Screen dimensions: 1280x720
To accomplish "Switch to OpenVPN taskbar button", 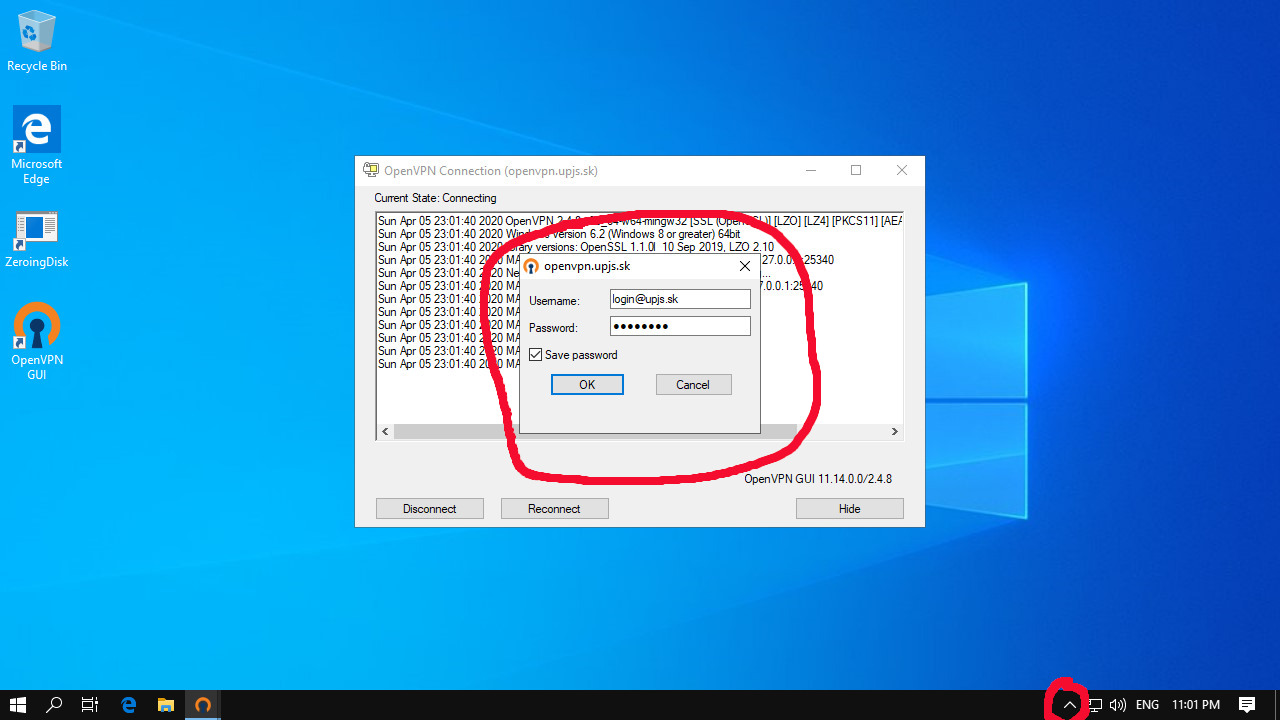I will (x=203, y=705).
